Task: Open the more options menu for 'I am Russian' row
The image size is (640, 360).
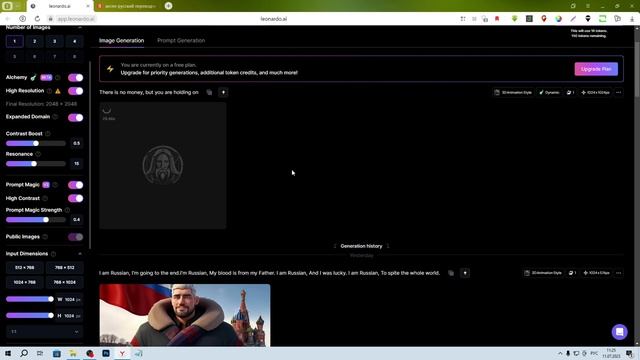Action: click(x=618, y=273)
